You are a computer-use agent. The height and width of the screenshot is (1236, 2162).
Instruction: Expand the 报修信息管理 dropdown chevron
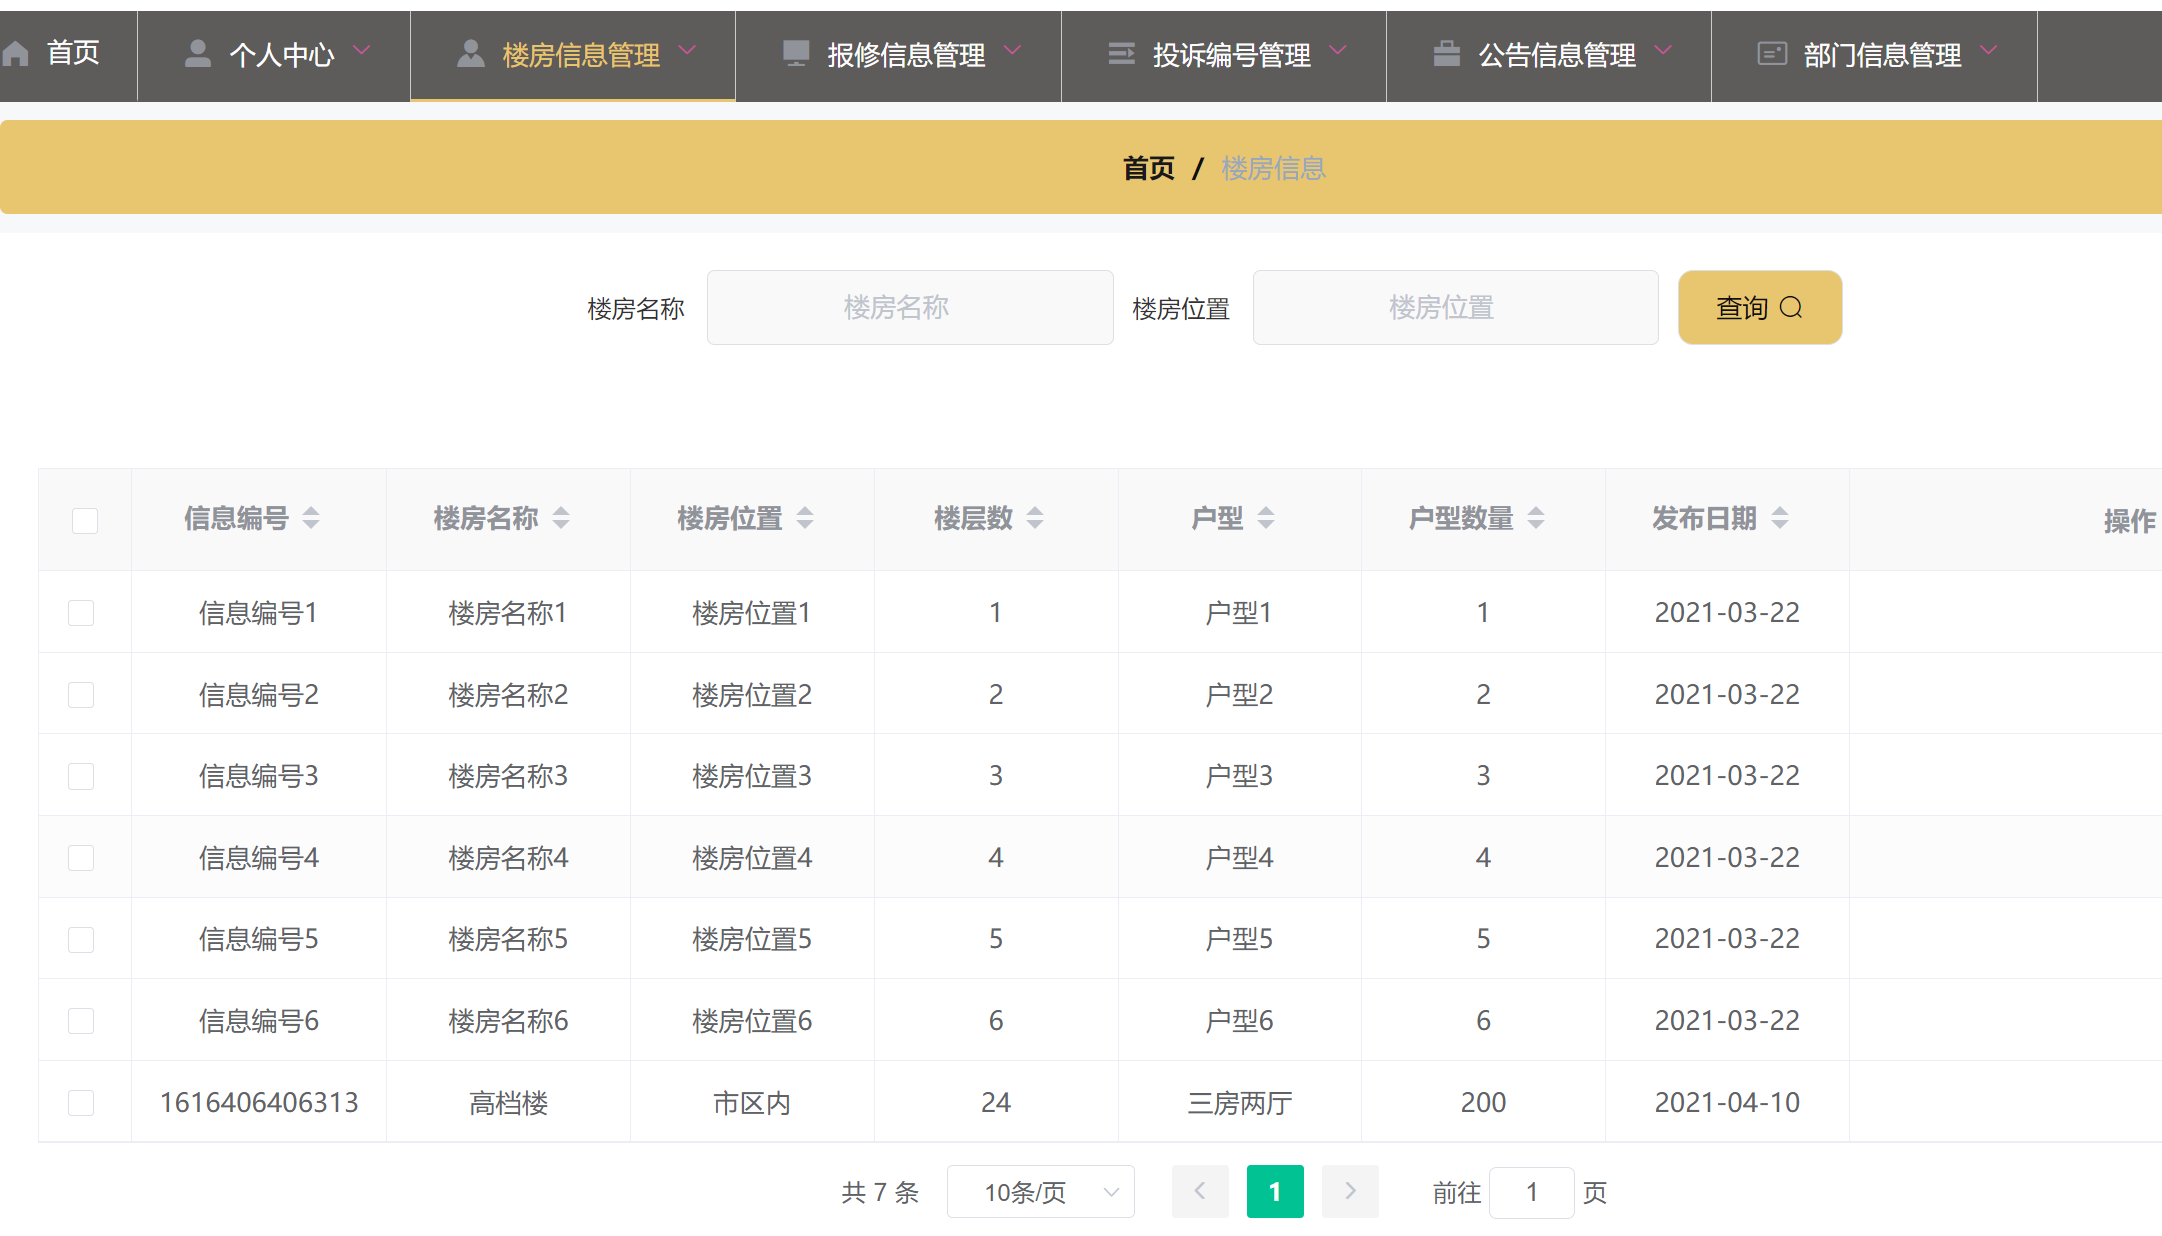point(1013,50)
